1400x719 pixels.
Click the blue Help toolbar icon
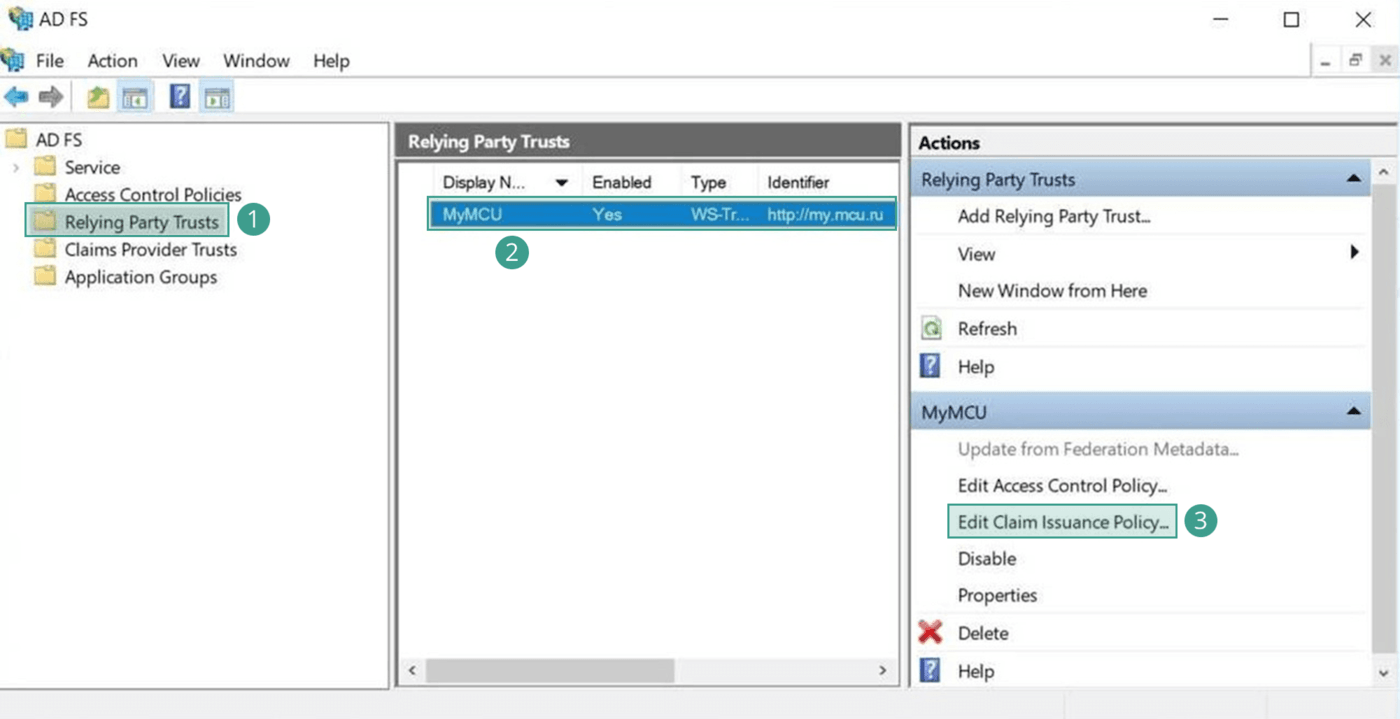[180, 97]
